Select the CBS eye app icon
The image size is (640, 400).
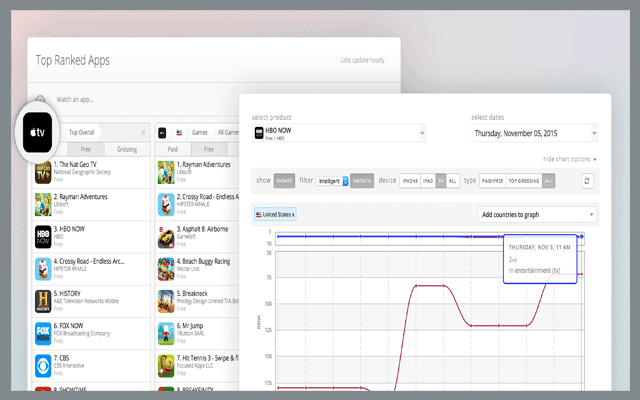pyautogui.click(x=43, y=366)
